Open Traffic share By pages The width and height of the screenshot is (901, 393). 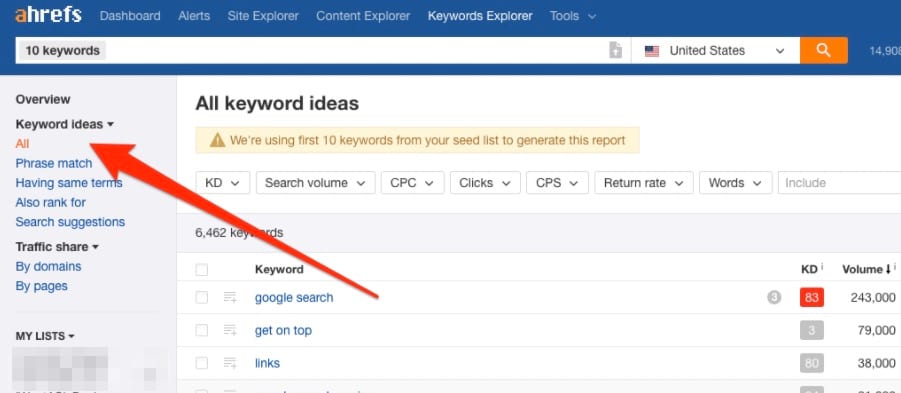tap(41, 286)
